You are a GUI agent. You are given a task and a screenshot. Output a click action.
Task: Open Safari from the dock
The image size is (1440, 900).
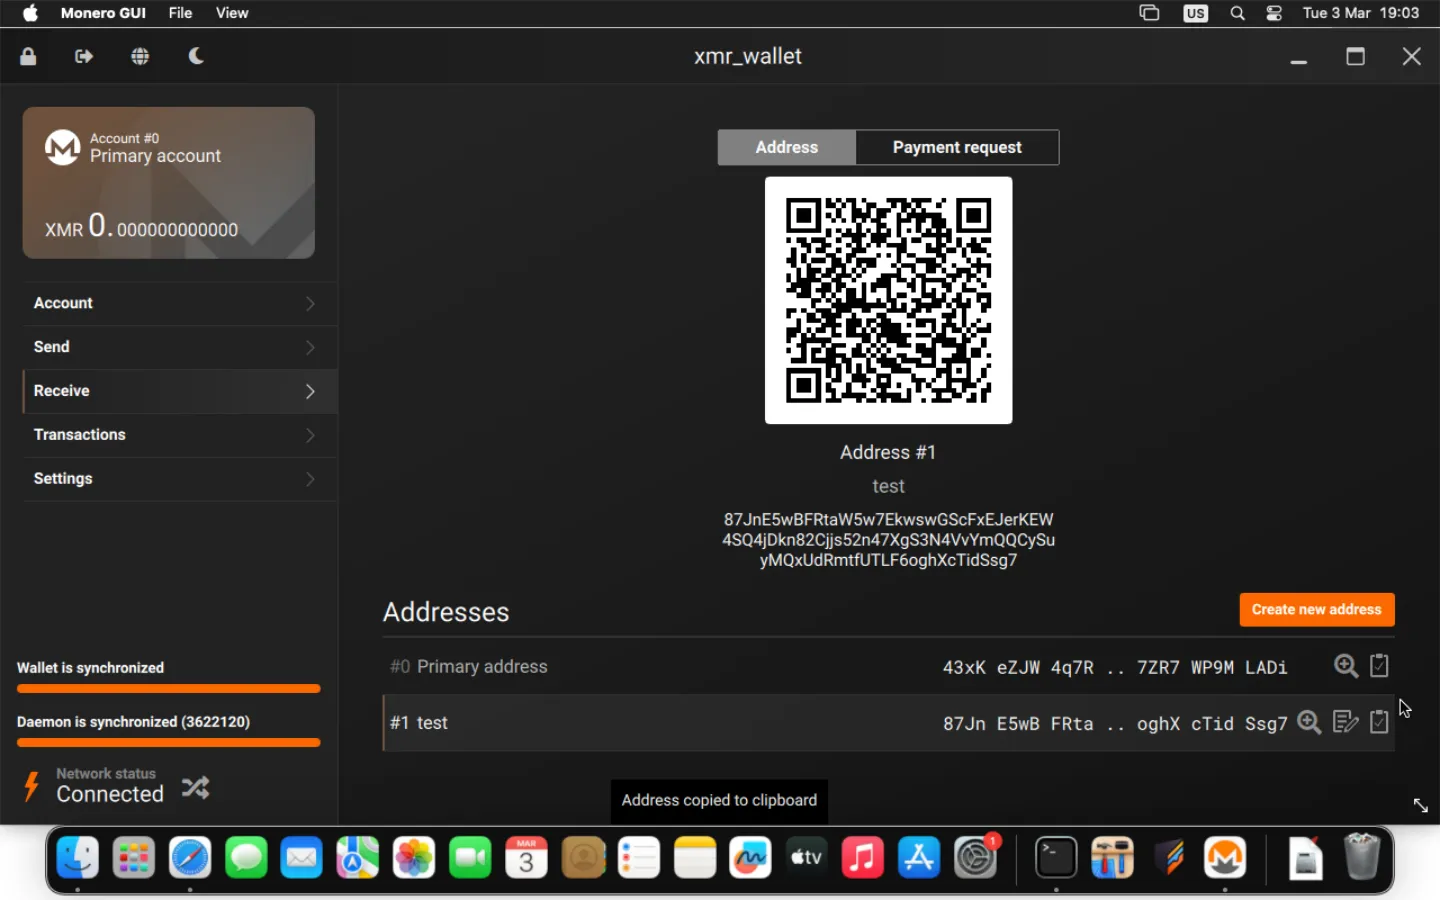[190, 858]
